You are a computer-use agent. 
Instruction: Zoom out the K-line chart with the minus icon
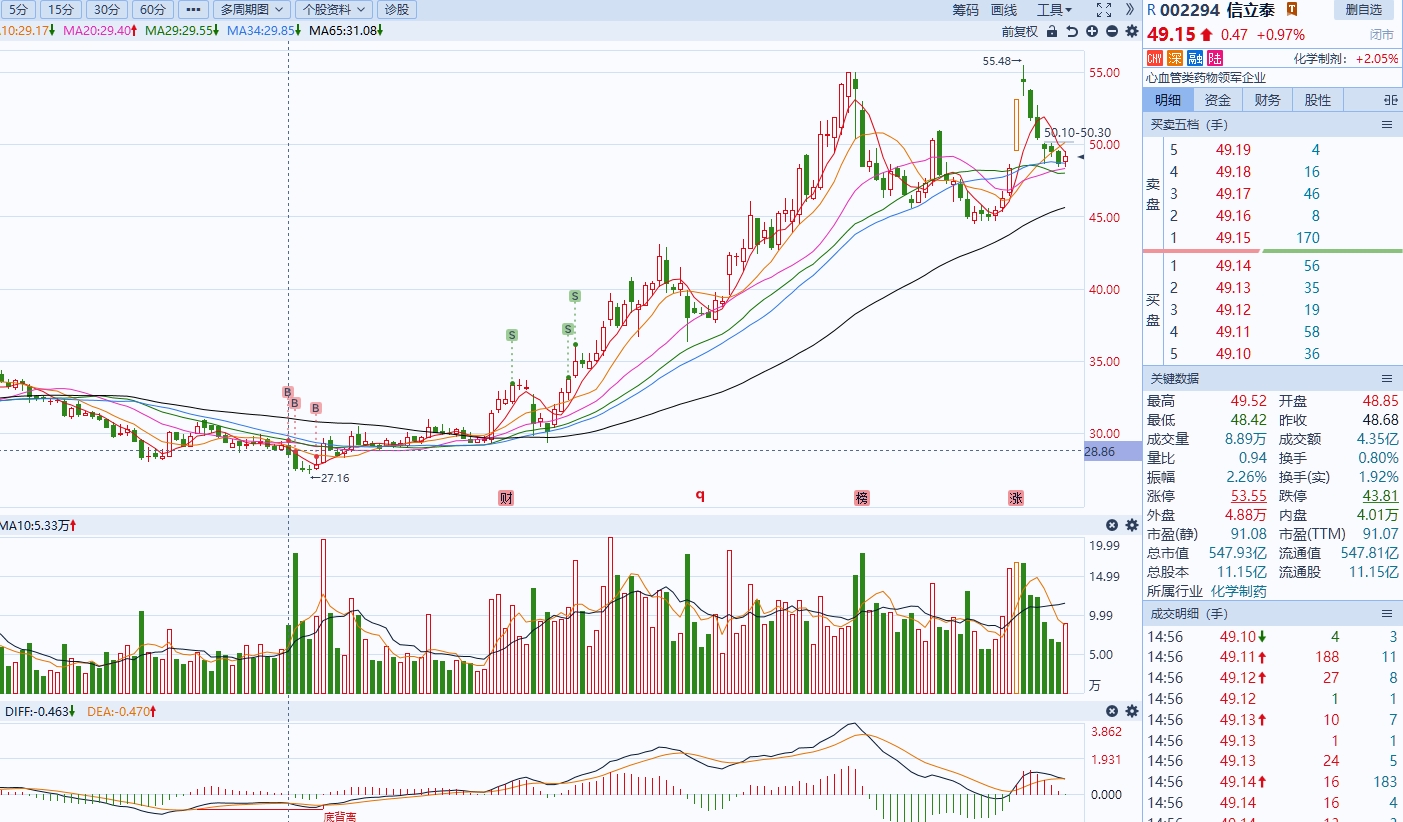click(x=1112, y=31)
